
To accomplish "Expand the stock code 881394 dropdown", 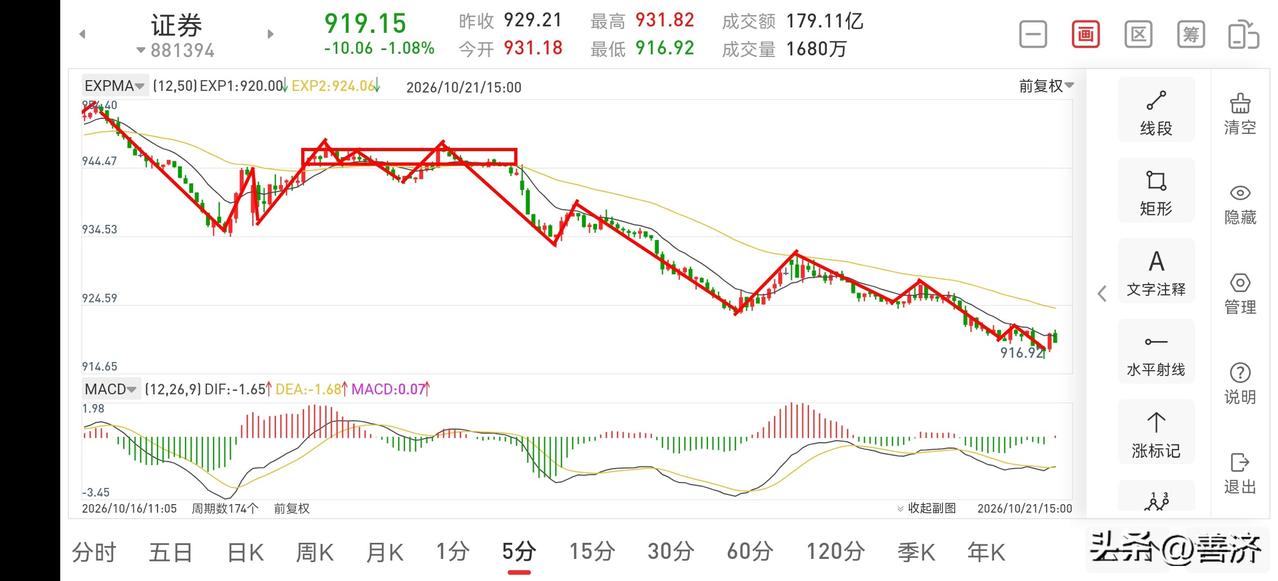I will 176,50.
